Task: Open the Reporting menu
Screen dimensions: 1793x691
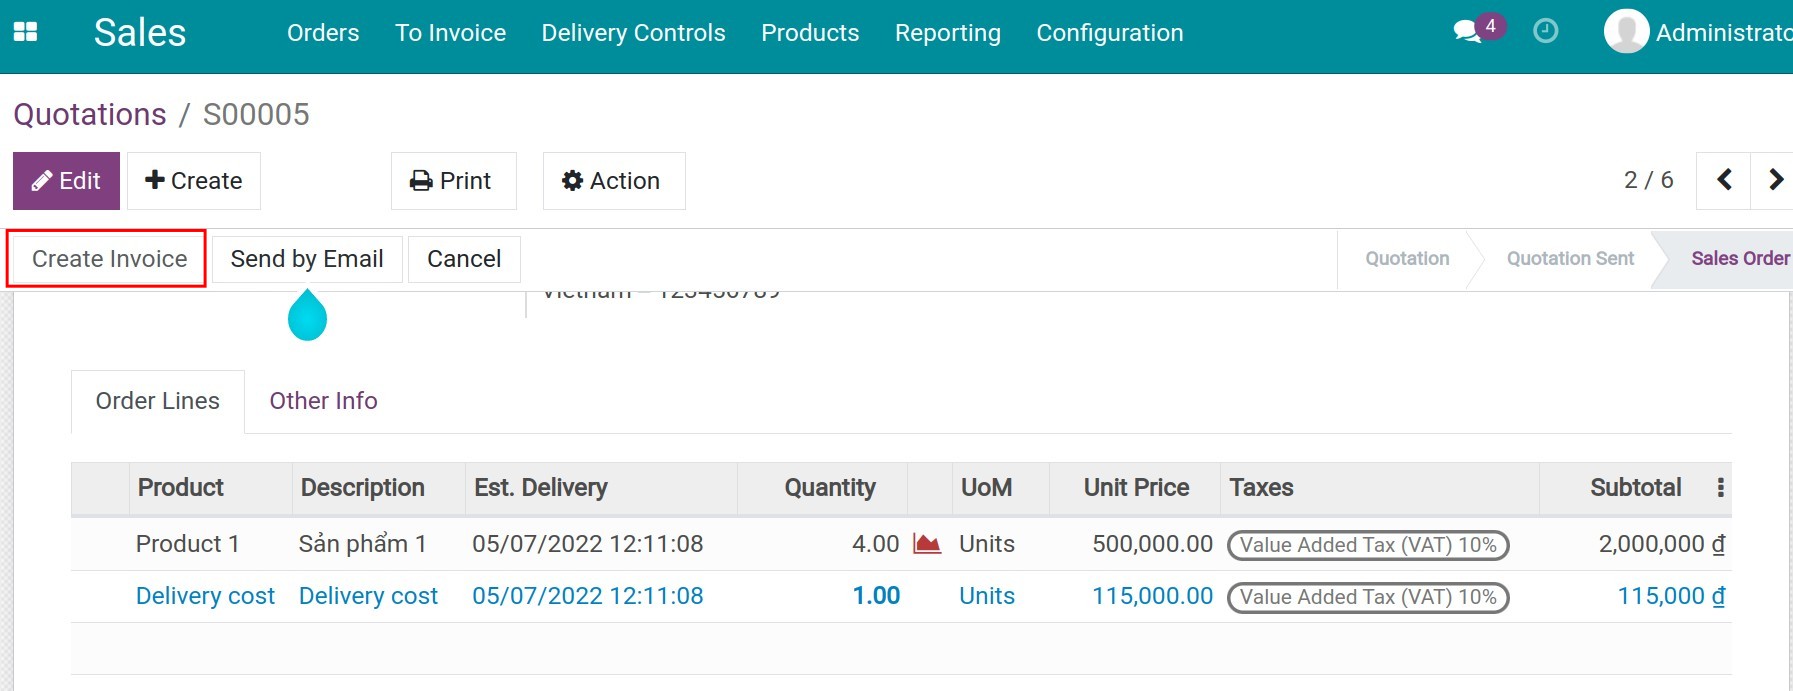Action: coord(947,33)
